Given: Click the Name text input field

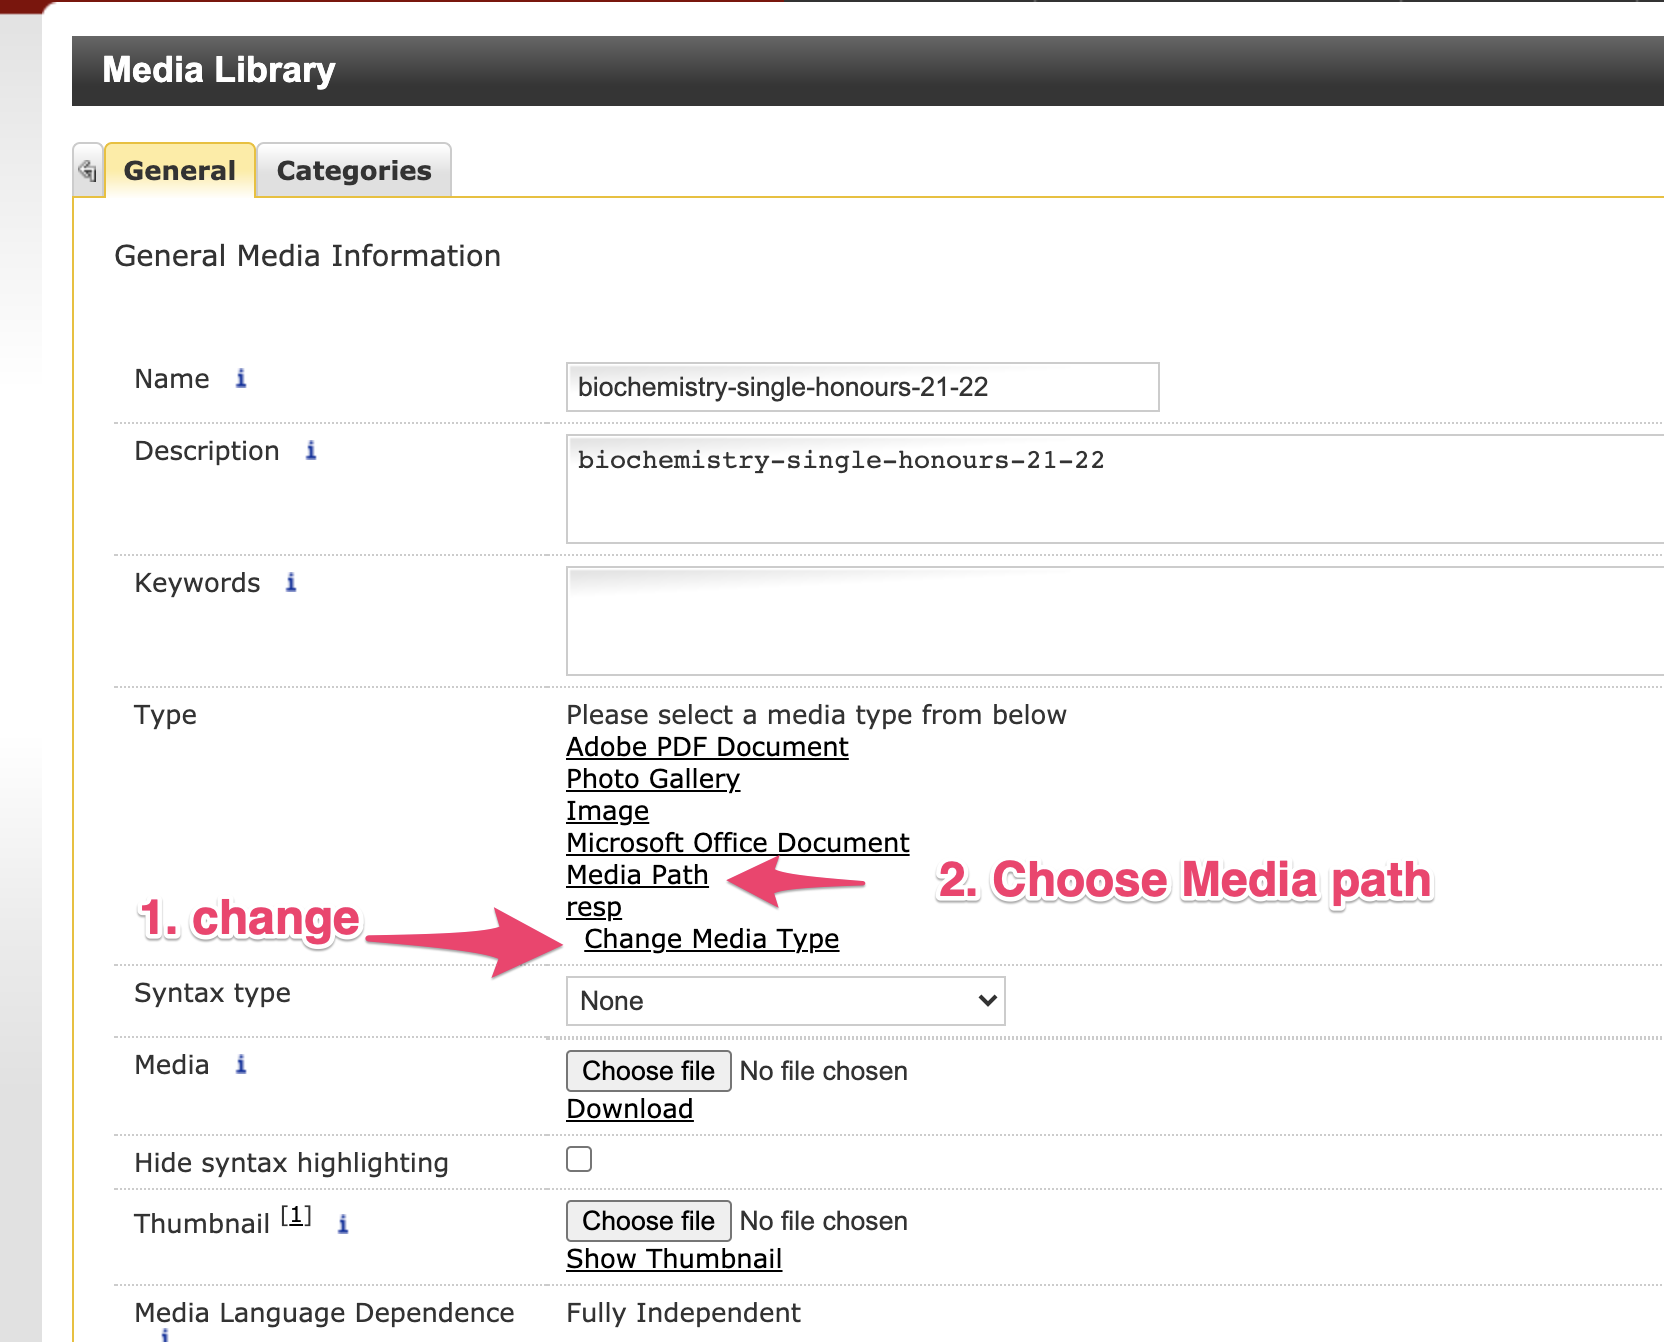Looking at the screenshot, I should [862, 387].
